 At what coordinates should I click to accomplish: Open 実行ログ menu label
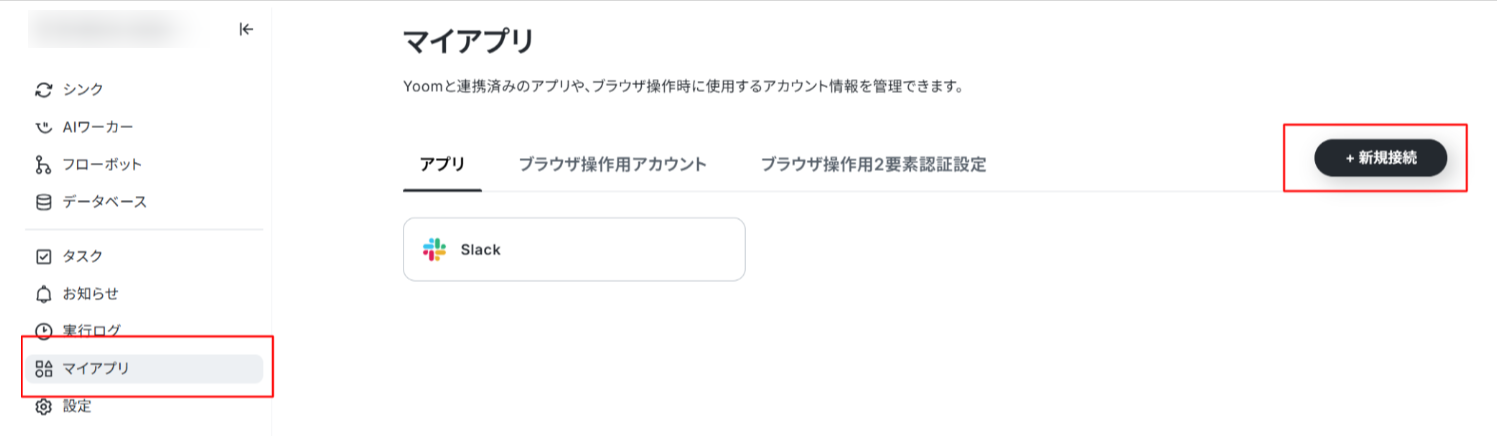click(x=92, y=331)
